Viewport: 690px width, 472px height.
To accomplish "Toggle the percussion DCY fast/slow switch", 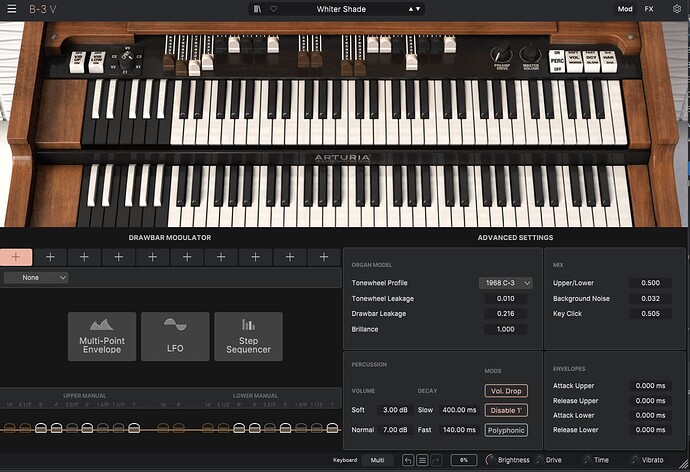I will click(x=591, y=62).
